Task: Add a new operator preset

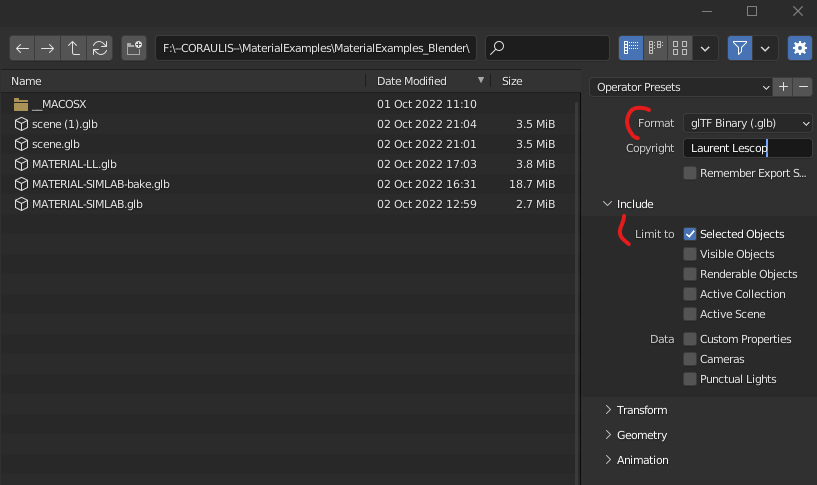Action: pyautogui.click(x=783, y=87)
